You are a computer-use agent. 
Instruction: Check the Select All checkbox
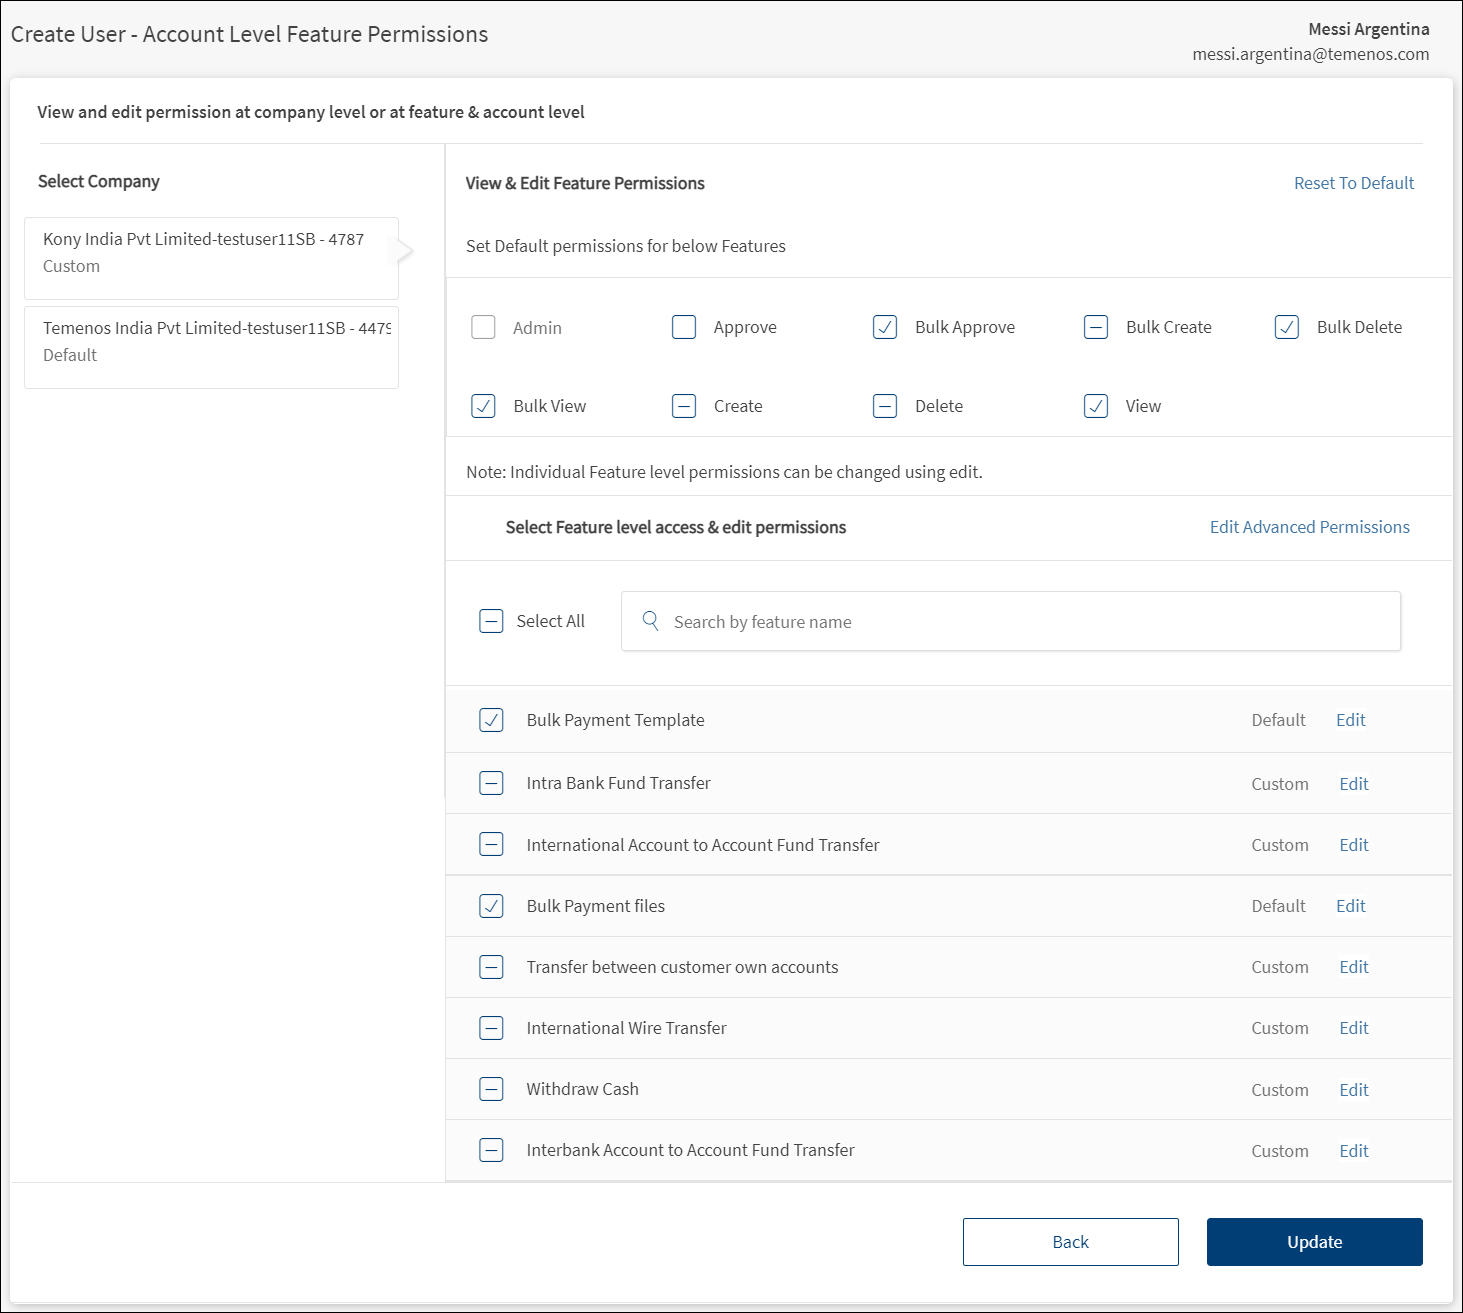tap(491, 621)
